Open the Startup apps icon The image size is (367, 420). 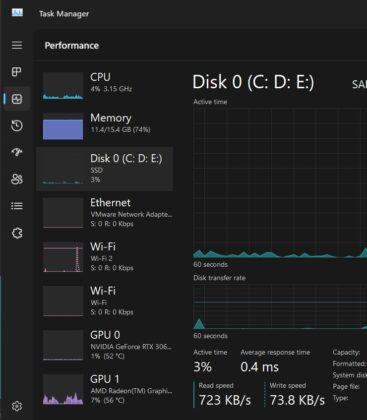point(17,152)
